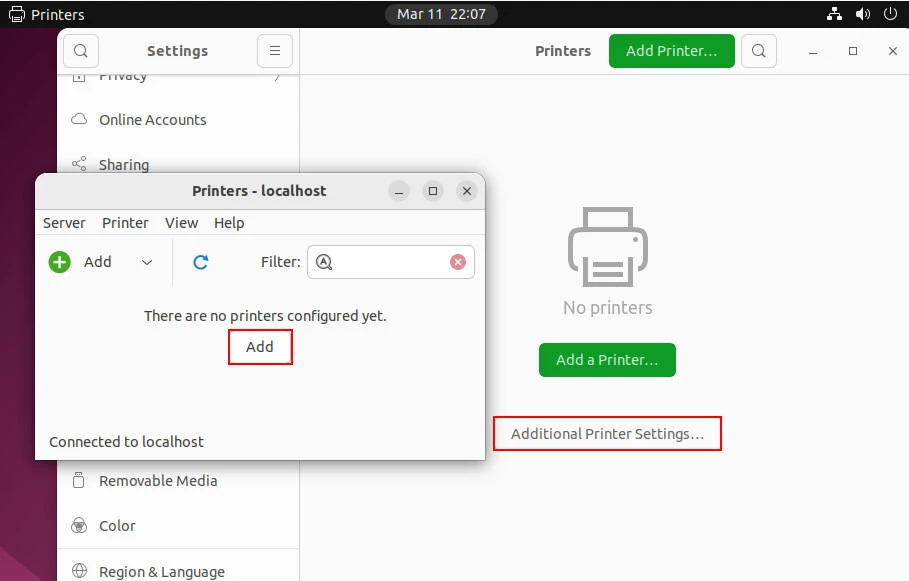
Task: Click the Add a Printer... button
Action: pyautogui.click(x=607, y=360)
